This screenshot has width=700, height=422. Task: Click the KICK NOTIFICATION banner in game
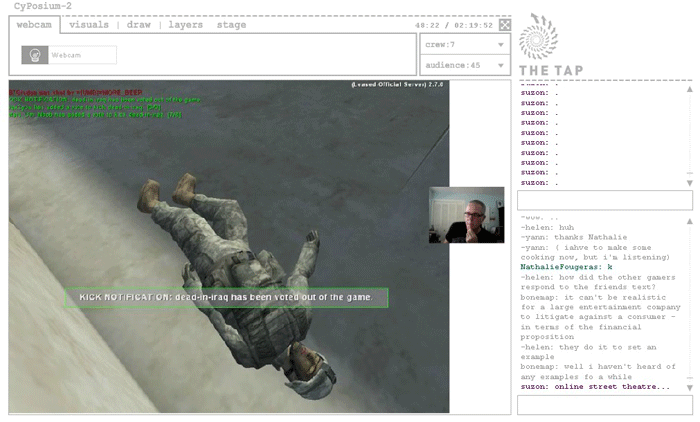[x=226, y=297]
